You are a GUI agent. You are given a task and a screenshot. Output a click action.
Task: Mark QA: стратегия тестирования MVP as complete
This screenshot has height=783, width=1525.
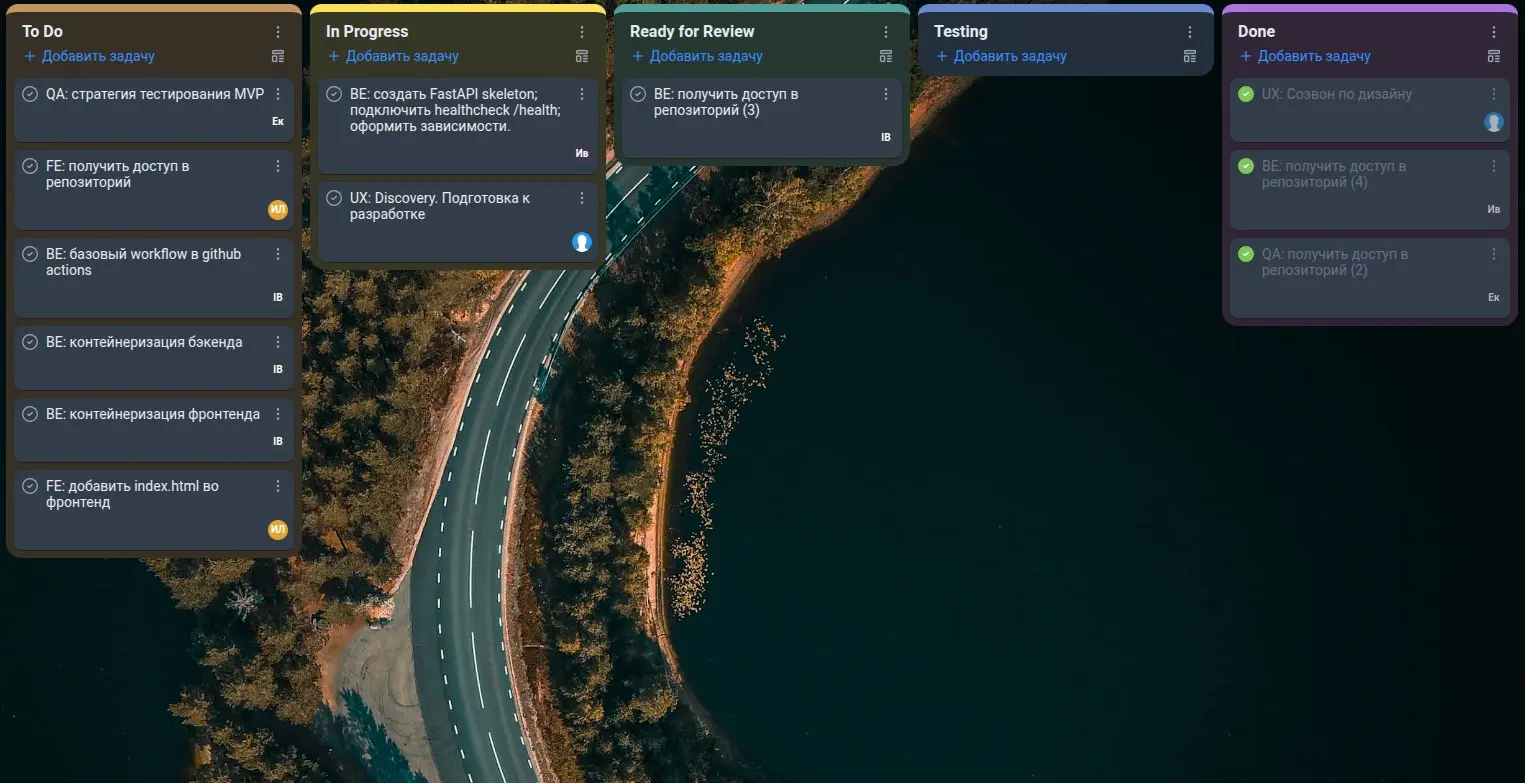tap(30, 94)
